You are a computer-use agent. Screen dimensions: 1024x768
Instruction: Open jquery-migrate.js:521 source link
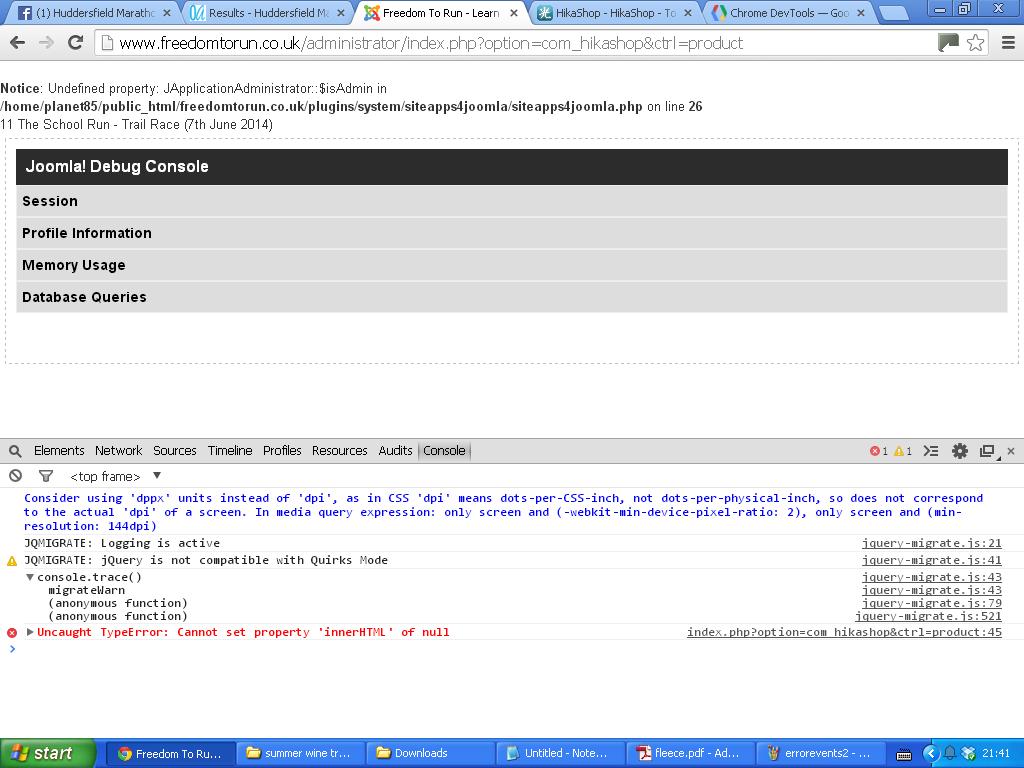(x=928, y=616)
